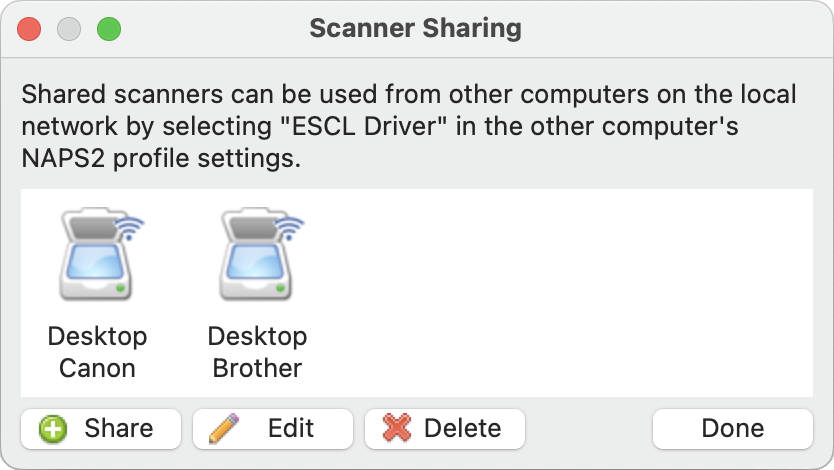Image resolution: width=834 pixels, height=470 pixels.
Task: Choose the "Desktop Canon" label text
Action: [97, 352]
